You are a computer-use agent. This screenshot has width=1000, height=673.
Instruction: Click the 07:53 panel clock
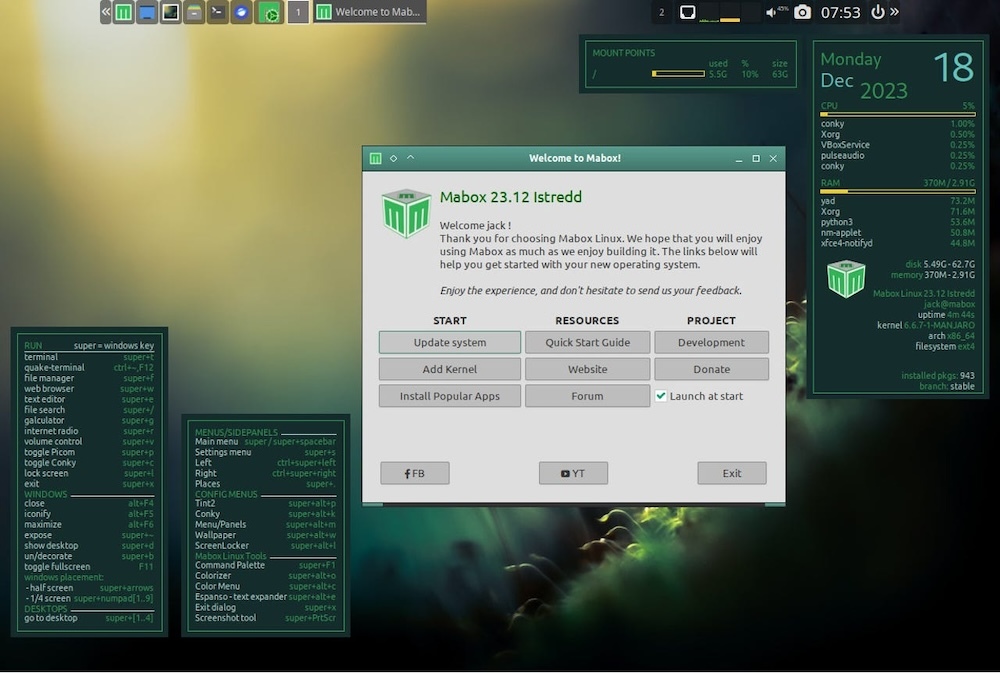[x=840, y=12]
